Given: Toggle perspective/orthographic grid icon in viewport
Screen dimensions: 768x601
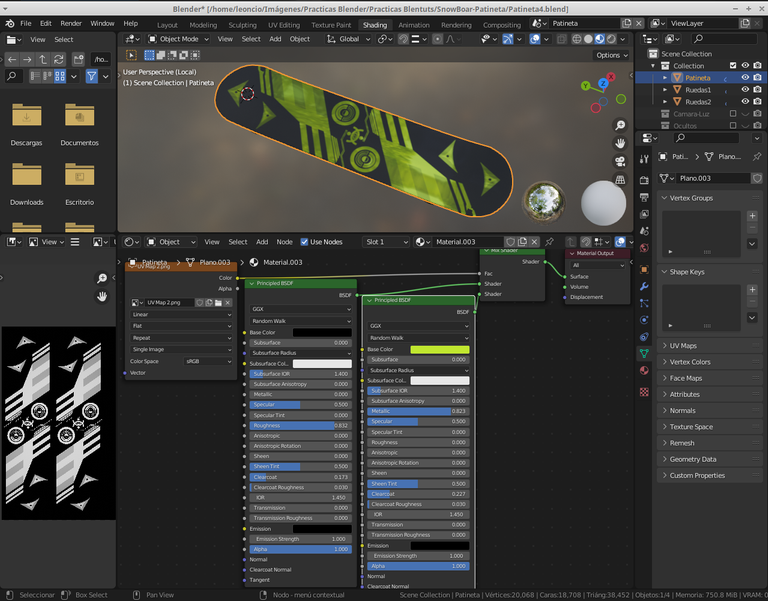Looking at the screenshot, I should [620, 179].
